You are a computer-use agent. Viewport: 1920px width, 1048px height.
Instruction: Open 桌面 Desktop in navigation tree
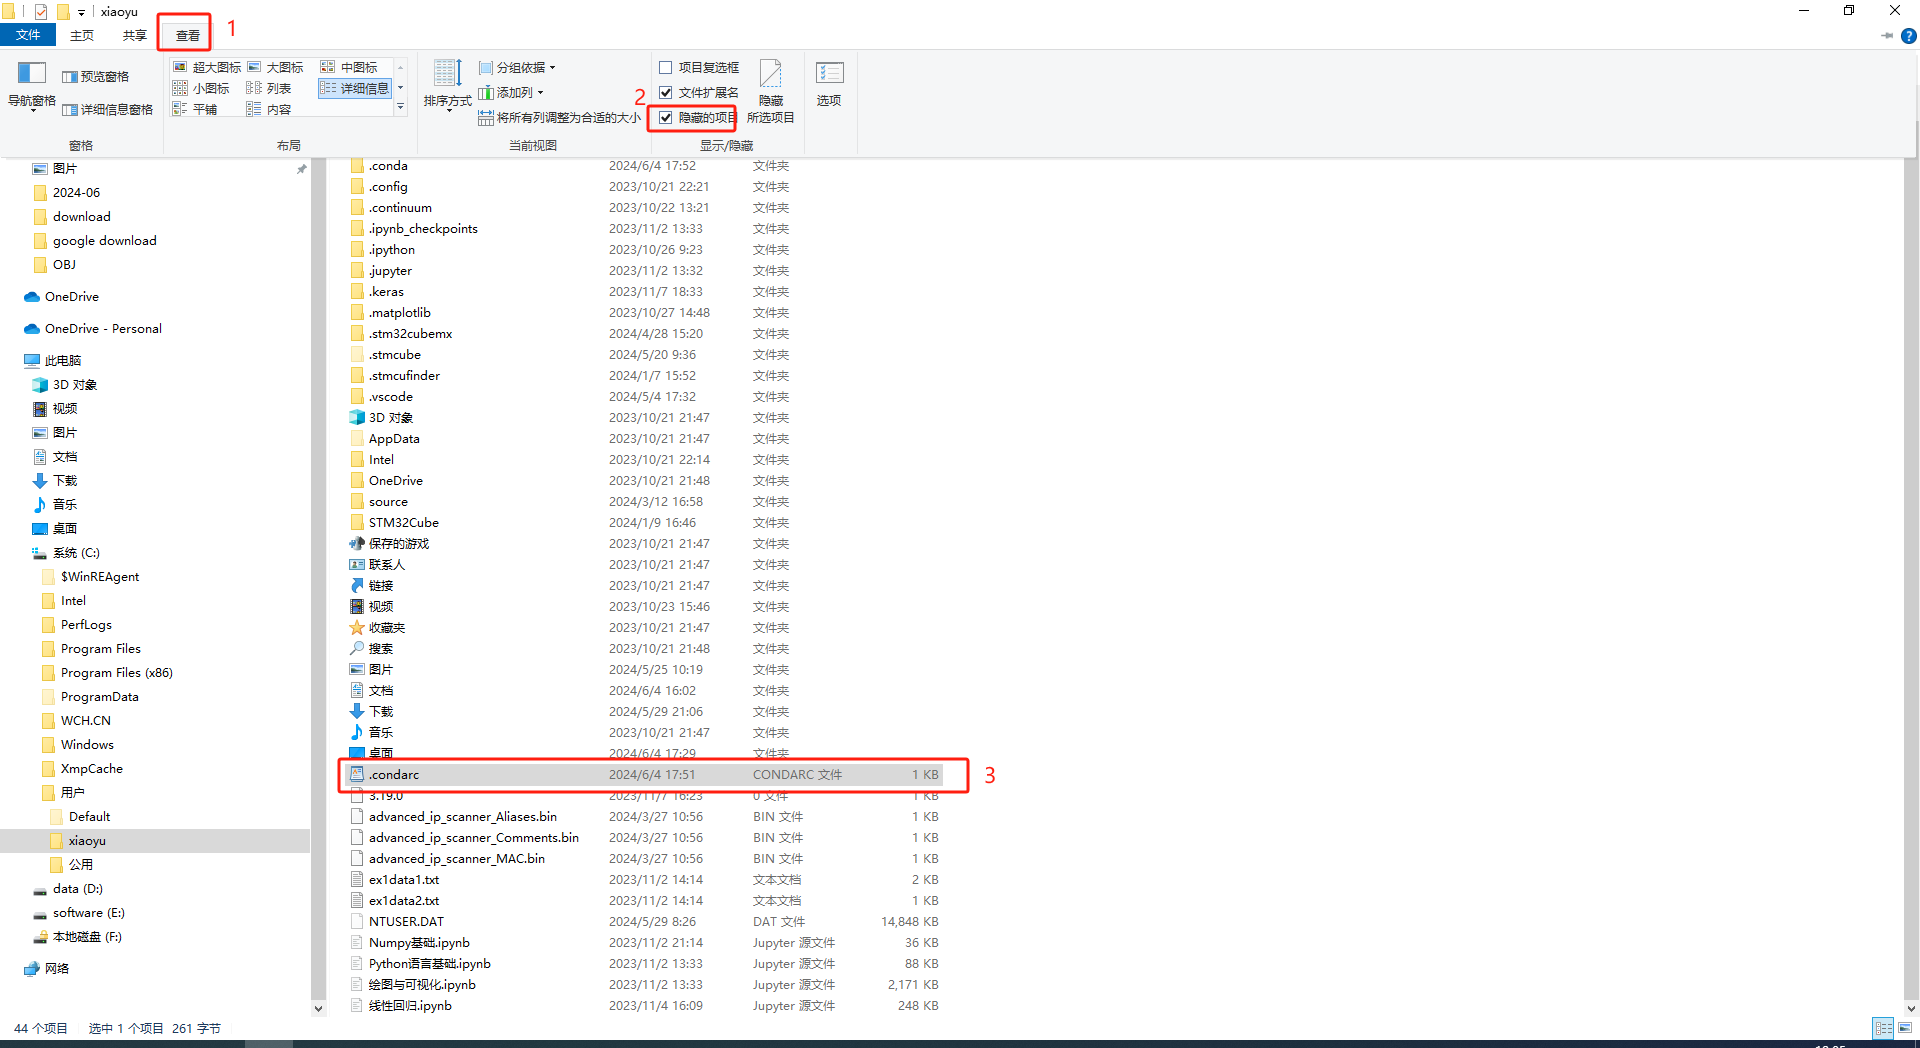(56, 529)
